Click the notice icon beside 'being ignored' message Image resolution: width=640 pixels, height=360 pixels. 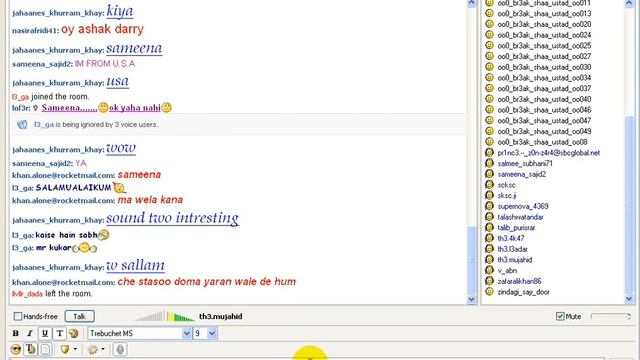[x=22, y=124]
